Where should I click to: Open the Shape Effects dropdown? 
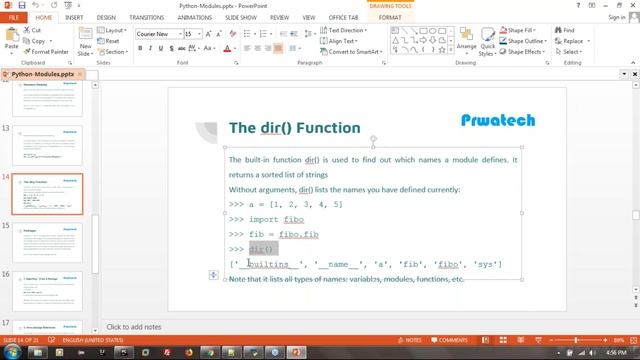(522, 52)
